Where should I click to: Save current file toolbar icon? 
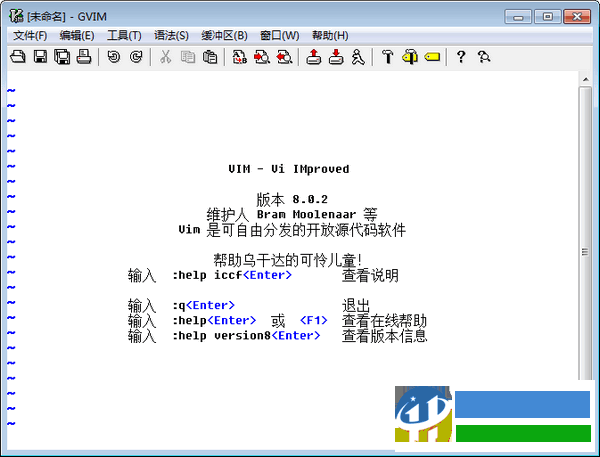coord(40,57)
